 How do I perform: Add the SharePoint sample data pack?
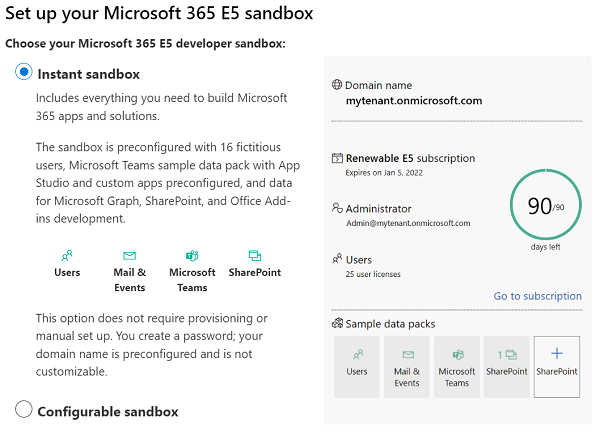click(x=557, y=366)
